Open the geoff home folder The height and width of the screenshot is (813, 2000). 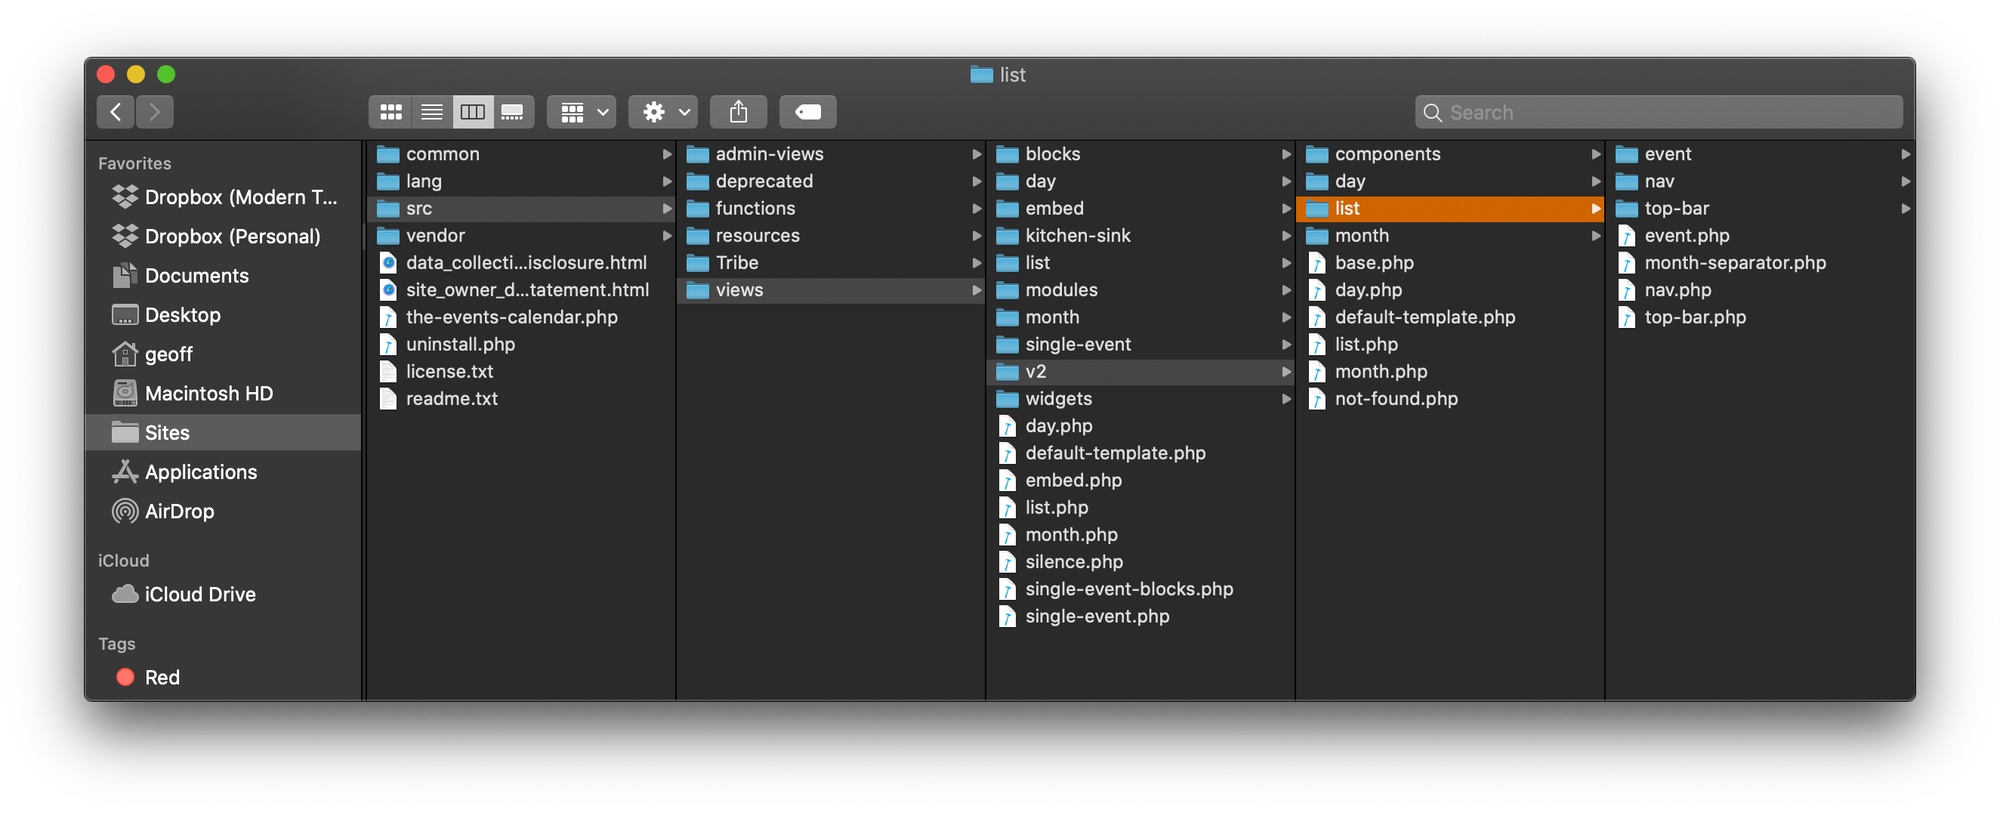click(x=224, y=354)
